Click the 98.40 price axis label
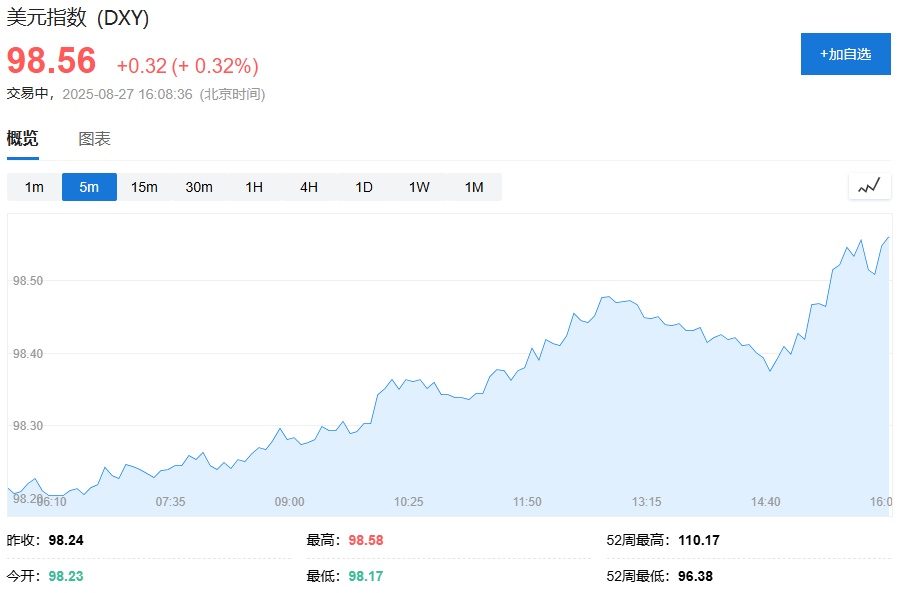 (28, 354)
